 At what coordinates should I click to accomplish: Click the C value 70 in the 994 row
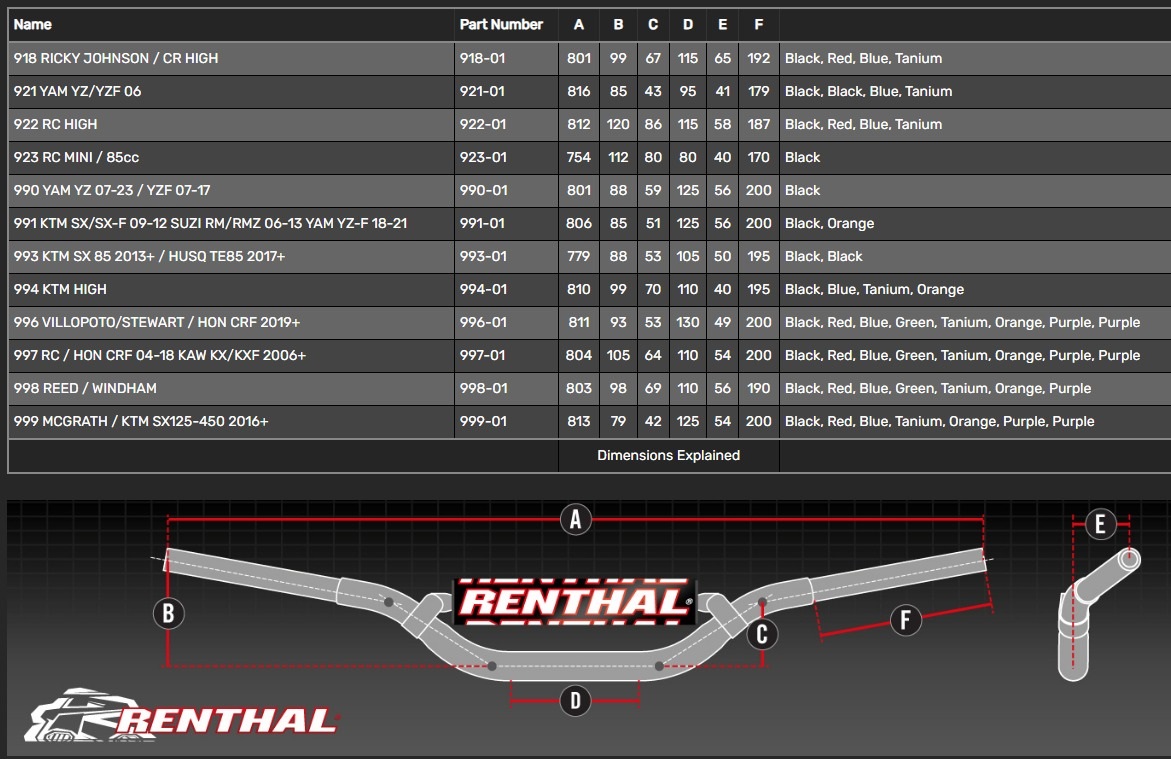(653, 289)
